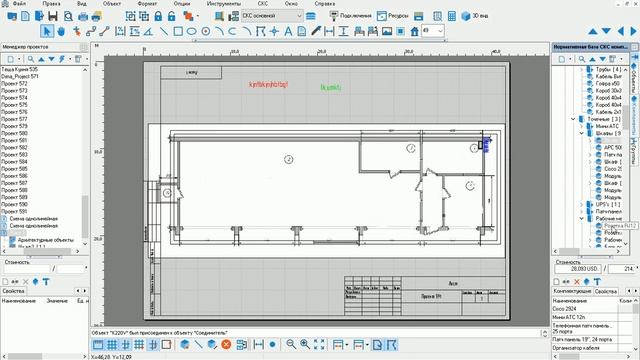Viewport: 640px width, 360px height.
Task: Open the 'Правка' menu
Action: tap(51, 4)
